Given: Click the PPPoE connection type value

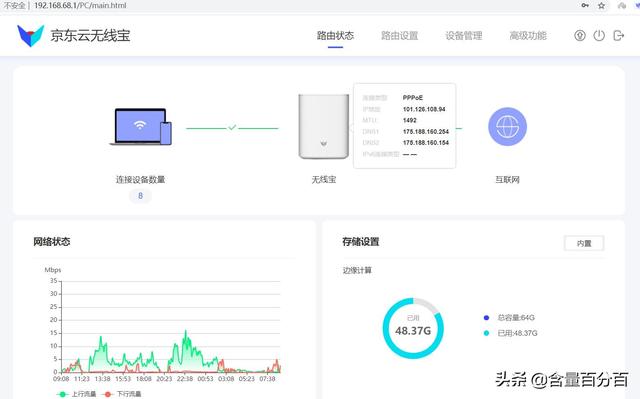Looking at the screenshot, I should pyautogui.click(x=413, y=98).
